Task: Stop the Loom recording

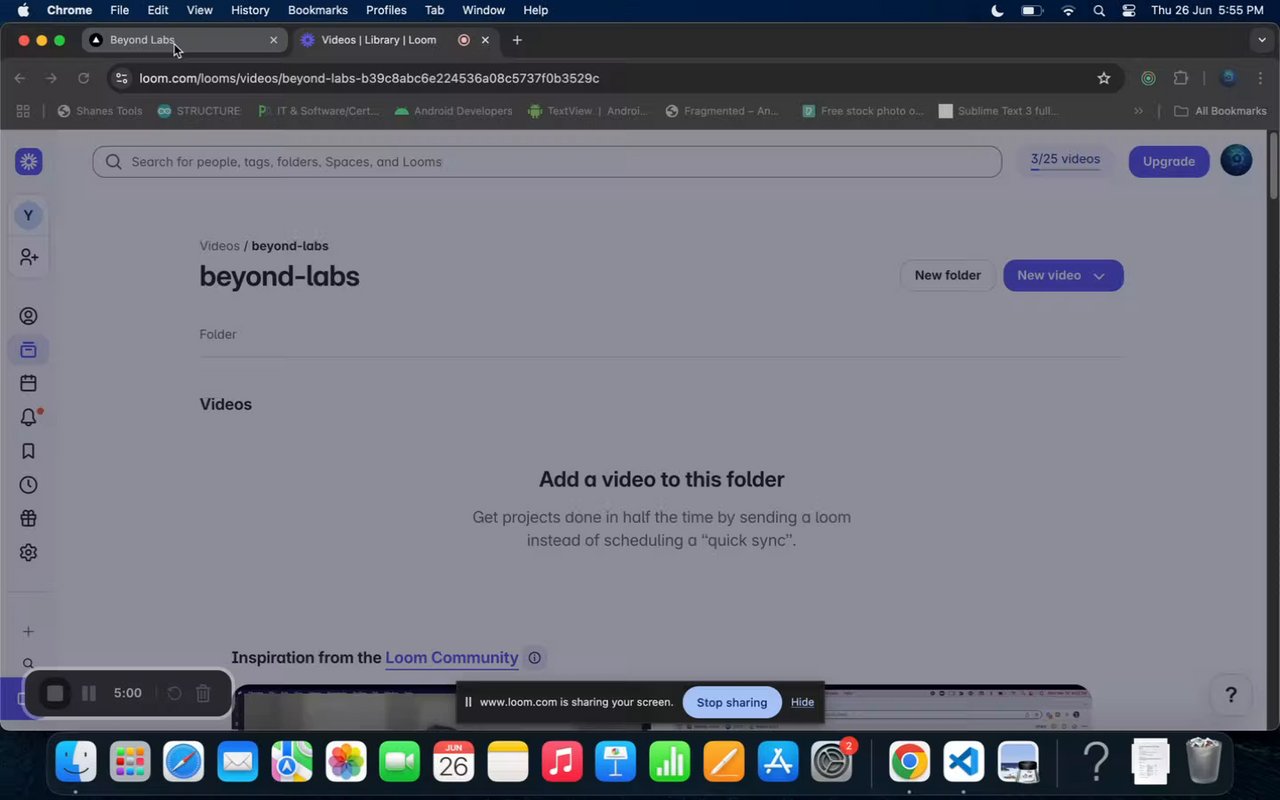Action: click(x=56, y=693)
